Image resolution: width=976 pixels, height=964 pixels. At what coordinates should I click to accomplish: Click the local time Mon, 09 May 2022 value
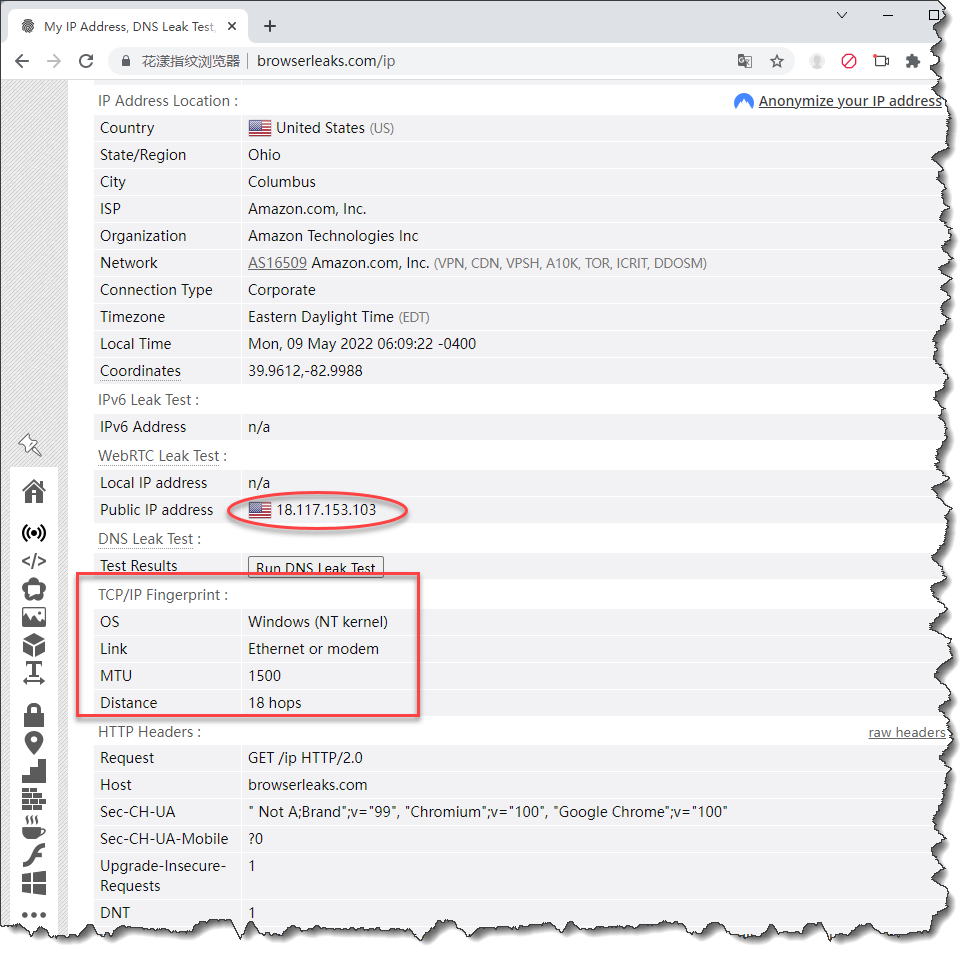[x=362, y=344]
